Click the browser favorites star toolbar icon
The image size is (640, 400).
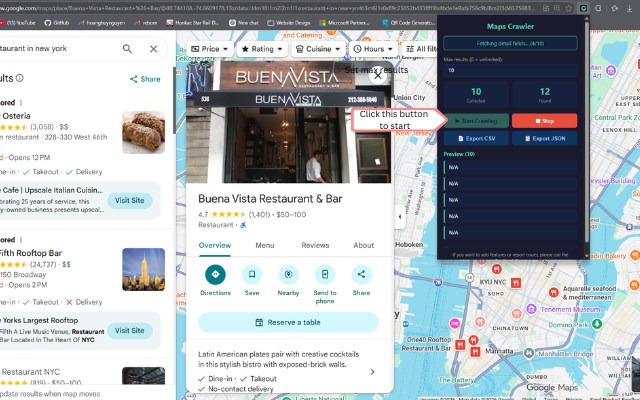coord(614,8)
